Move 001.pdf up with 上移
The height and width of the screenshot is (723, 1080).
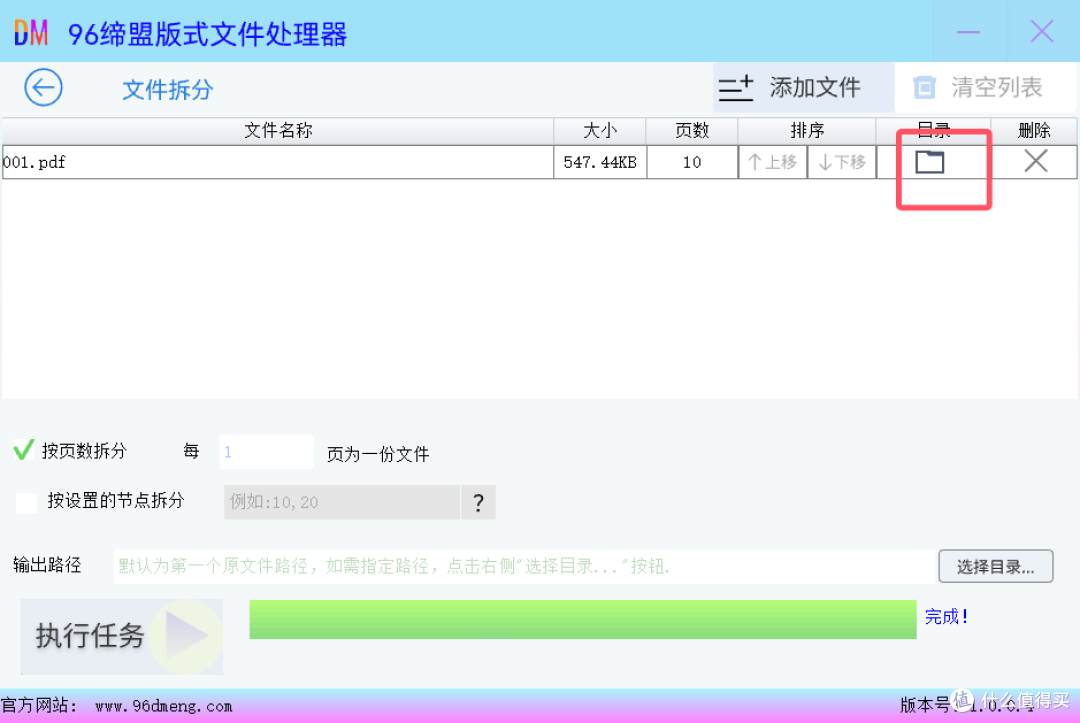point(772,163)
